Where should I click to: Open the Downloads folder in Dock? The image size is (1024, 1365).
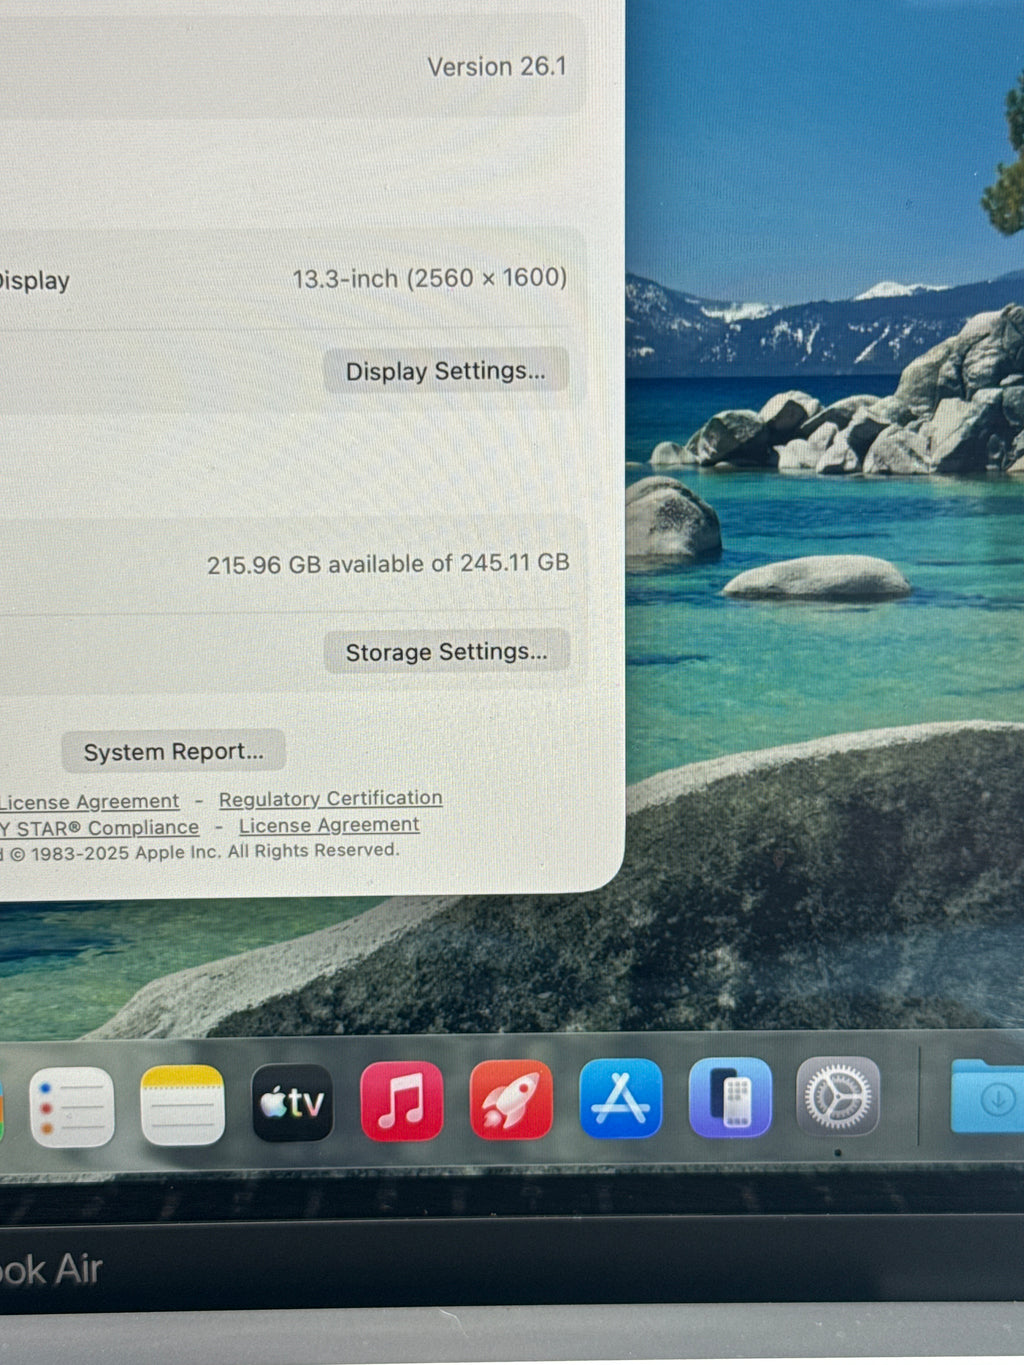[988, 1096]
